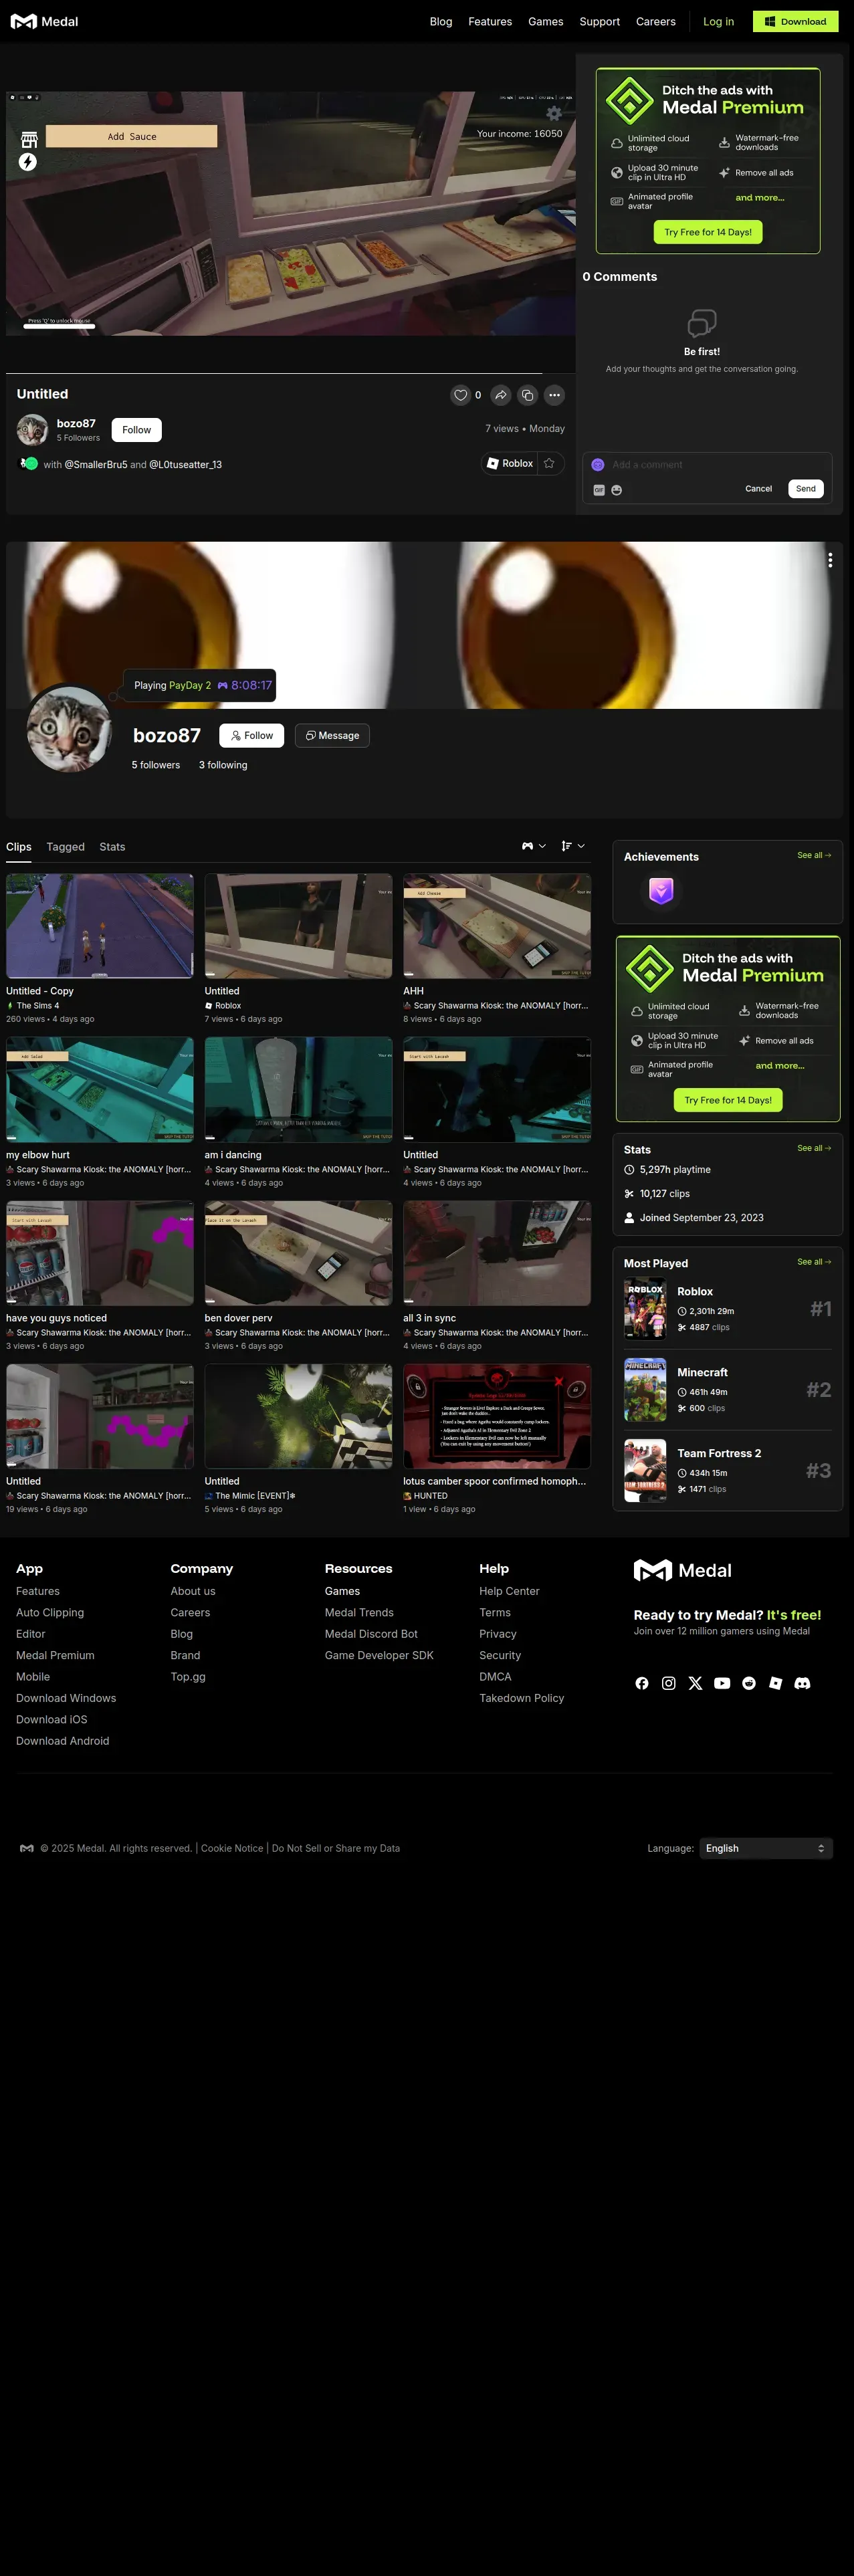See all Achievements

tap(814, 855)
